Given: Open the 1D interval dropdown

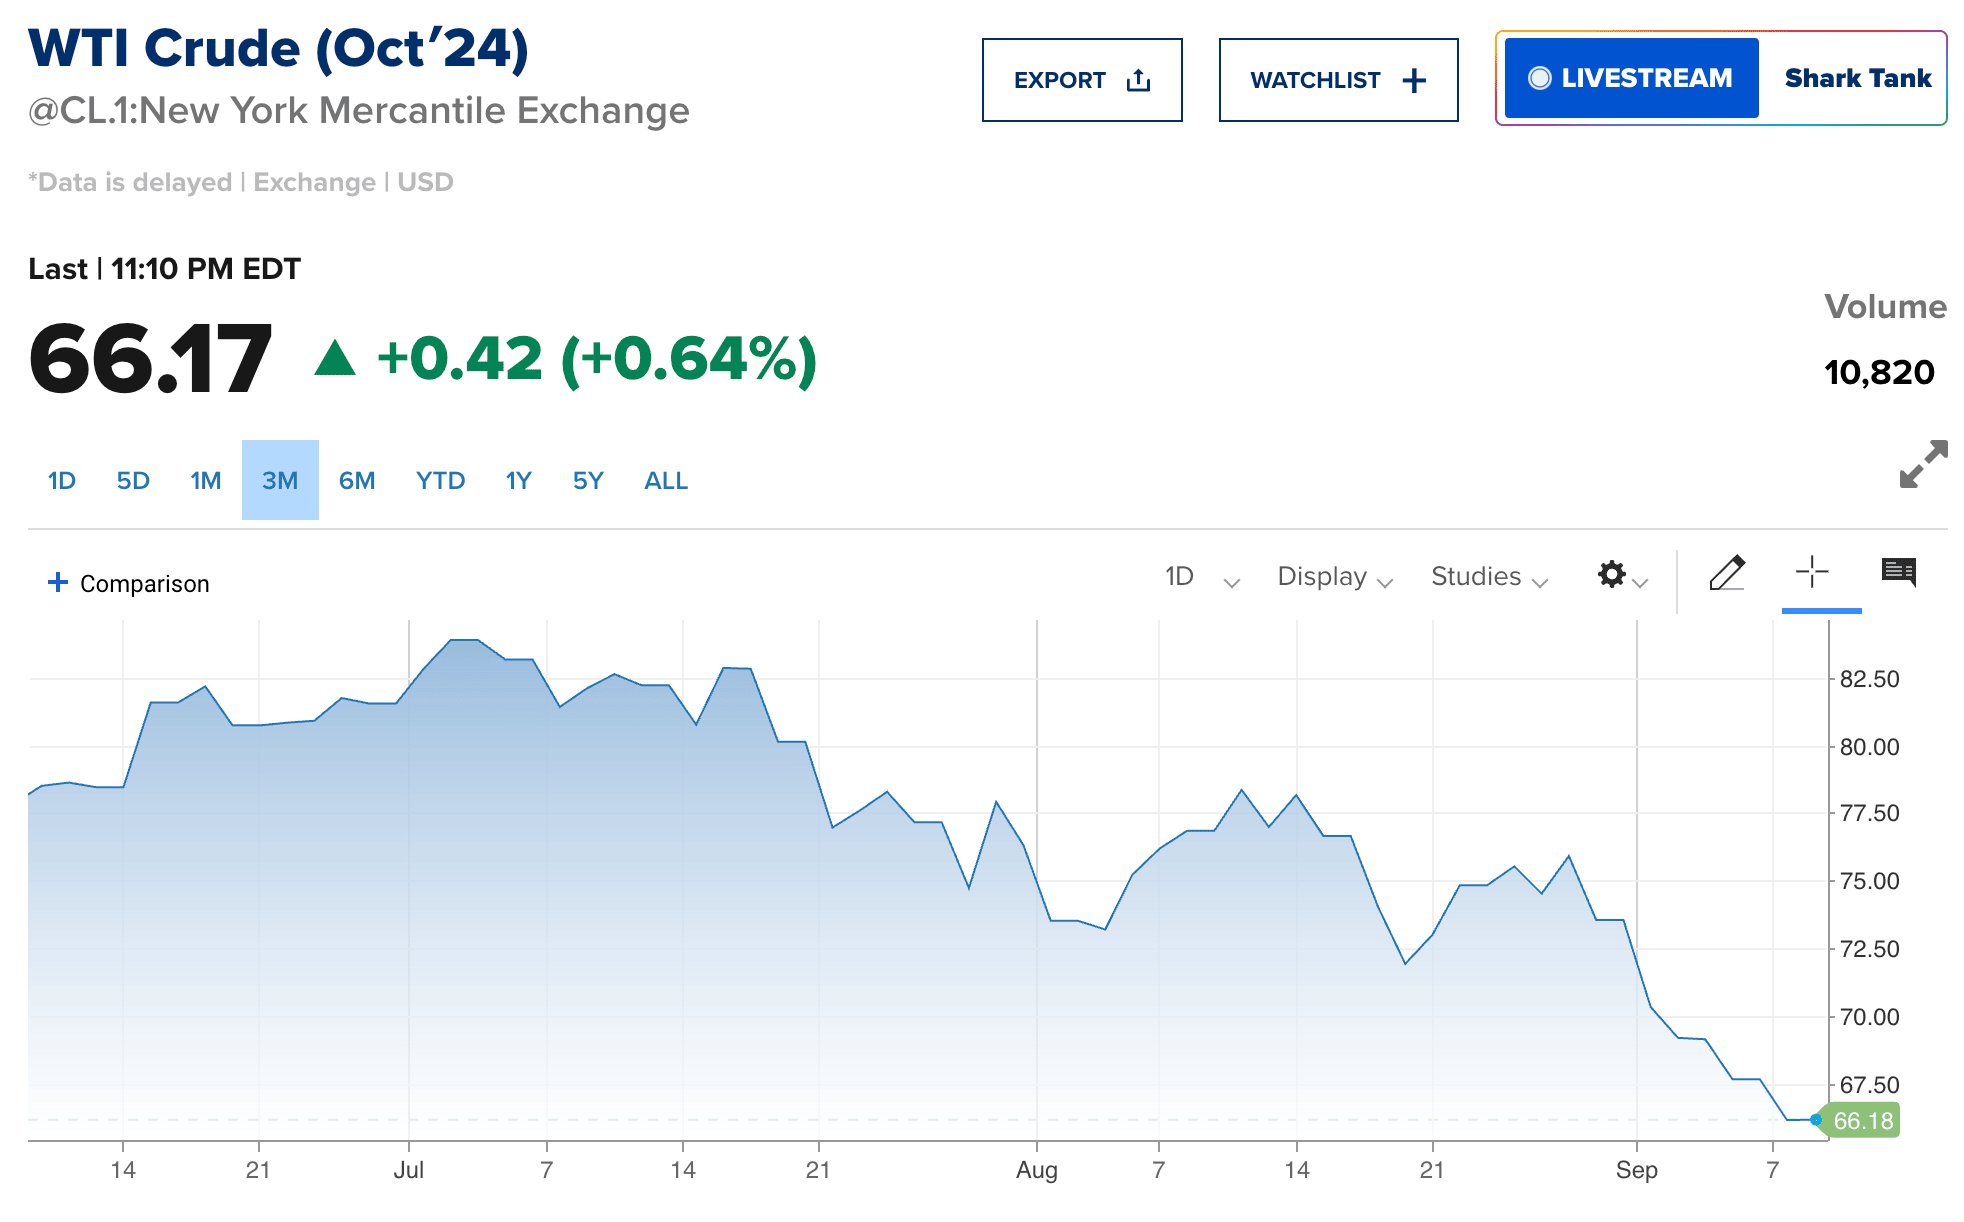Looking at the screenshot, I should (x=1199, y=577).
